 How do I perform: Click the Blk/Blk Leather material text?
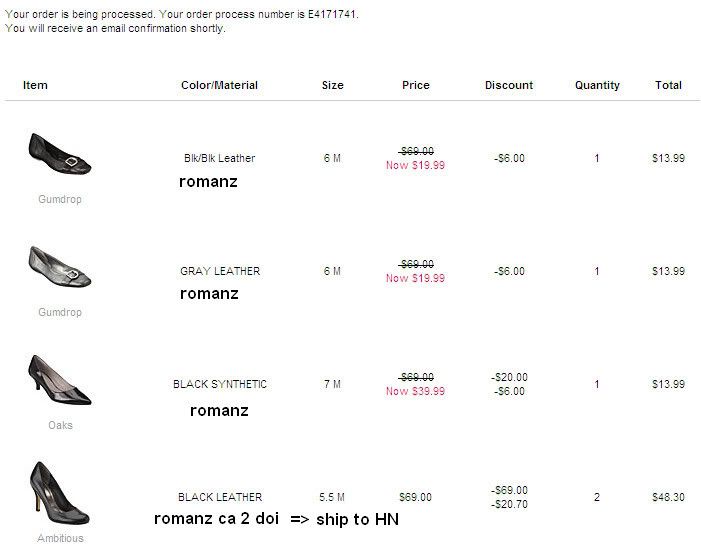[x=219, y=158]
